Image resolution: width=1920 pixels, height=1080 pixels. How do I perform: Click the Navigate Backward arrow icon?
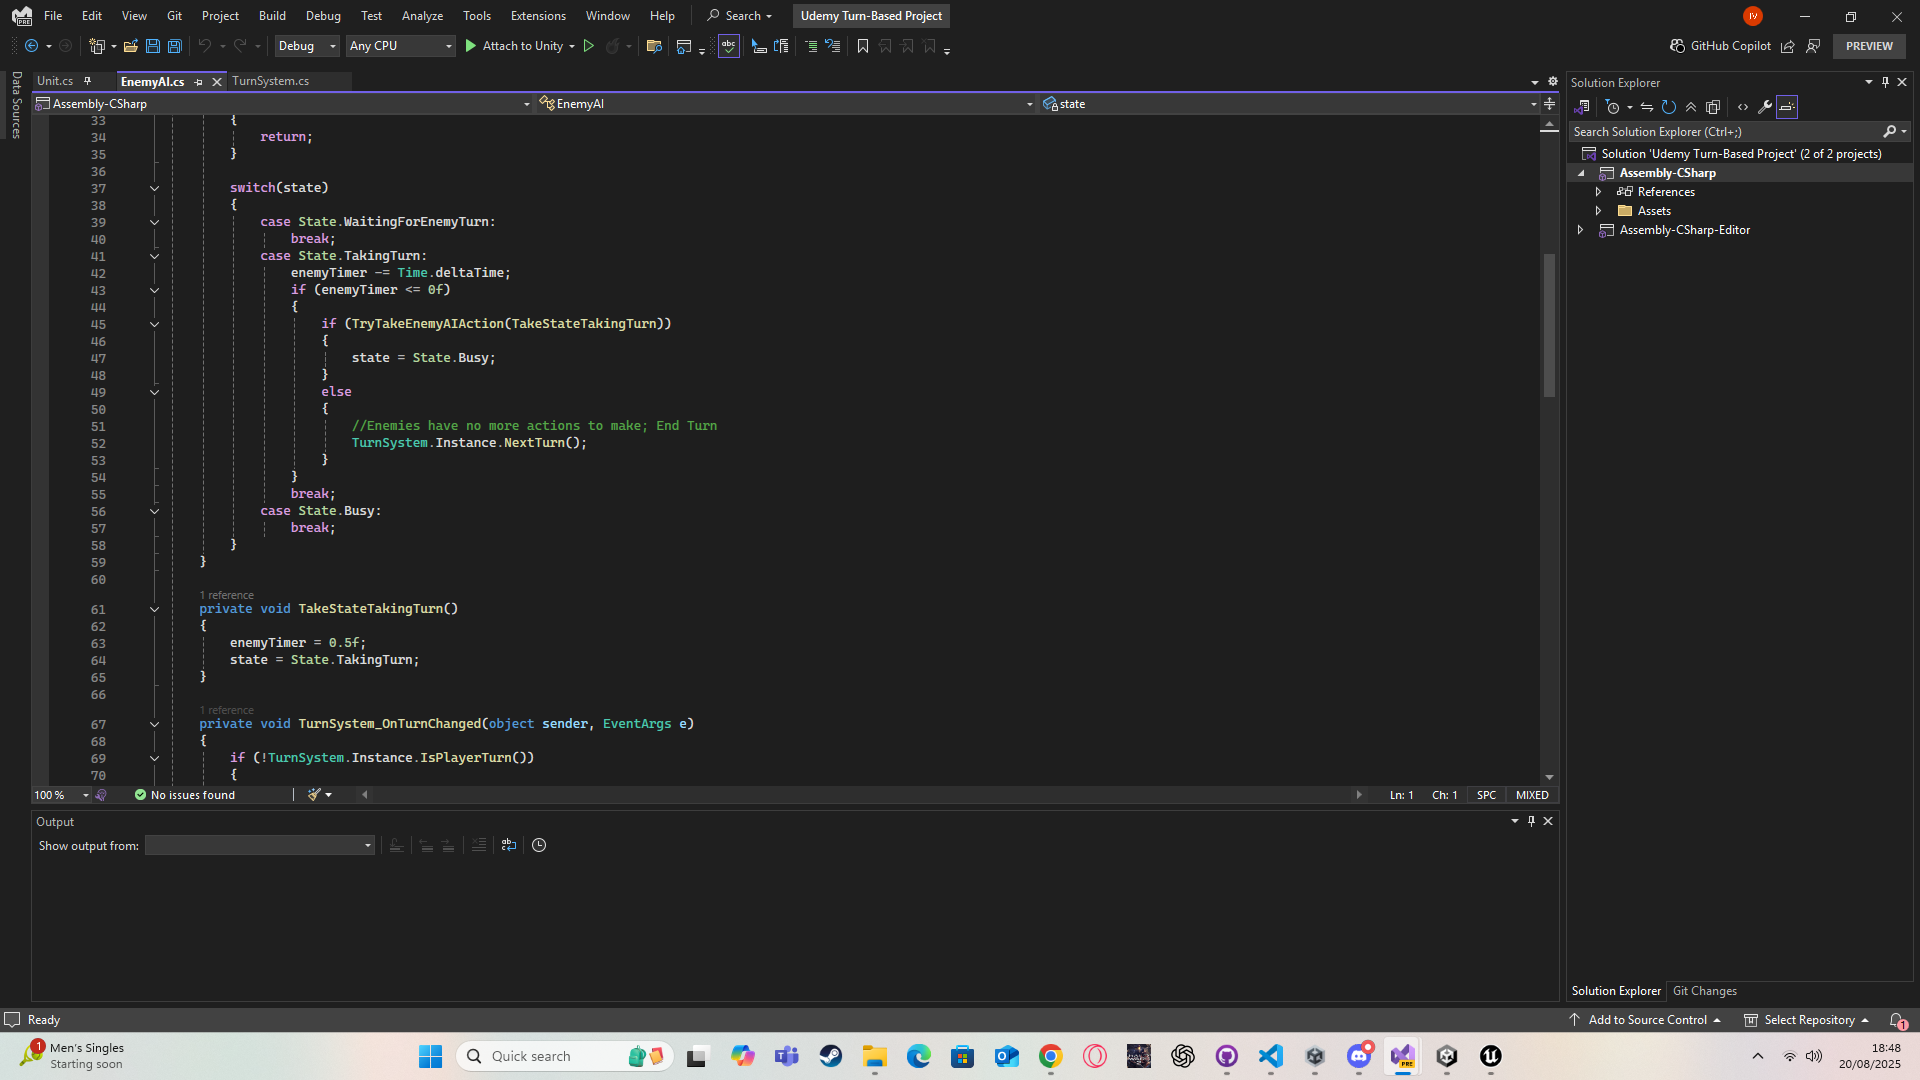click(x=32, y=46)
